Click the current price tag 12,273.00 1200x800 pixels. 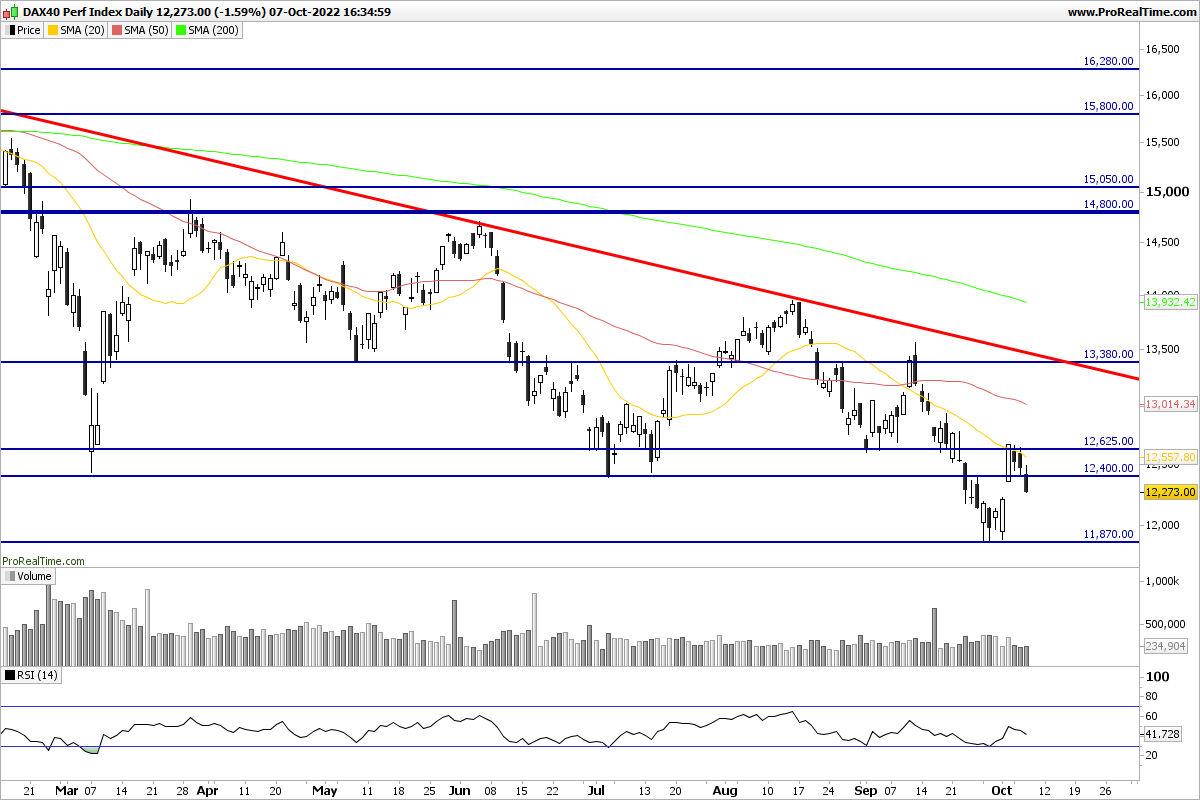(x=1169, y=492)
